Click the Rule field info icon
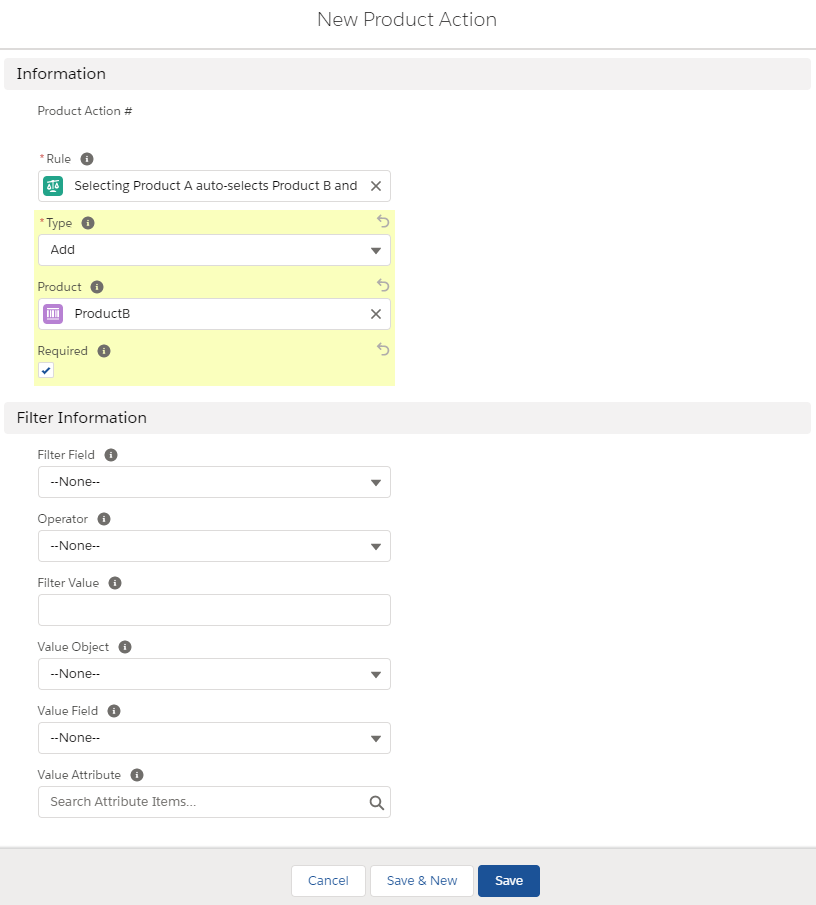Screen dimensions: 816x905 pyautogui.click(x=87, y=159)
